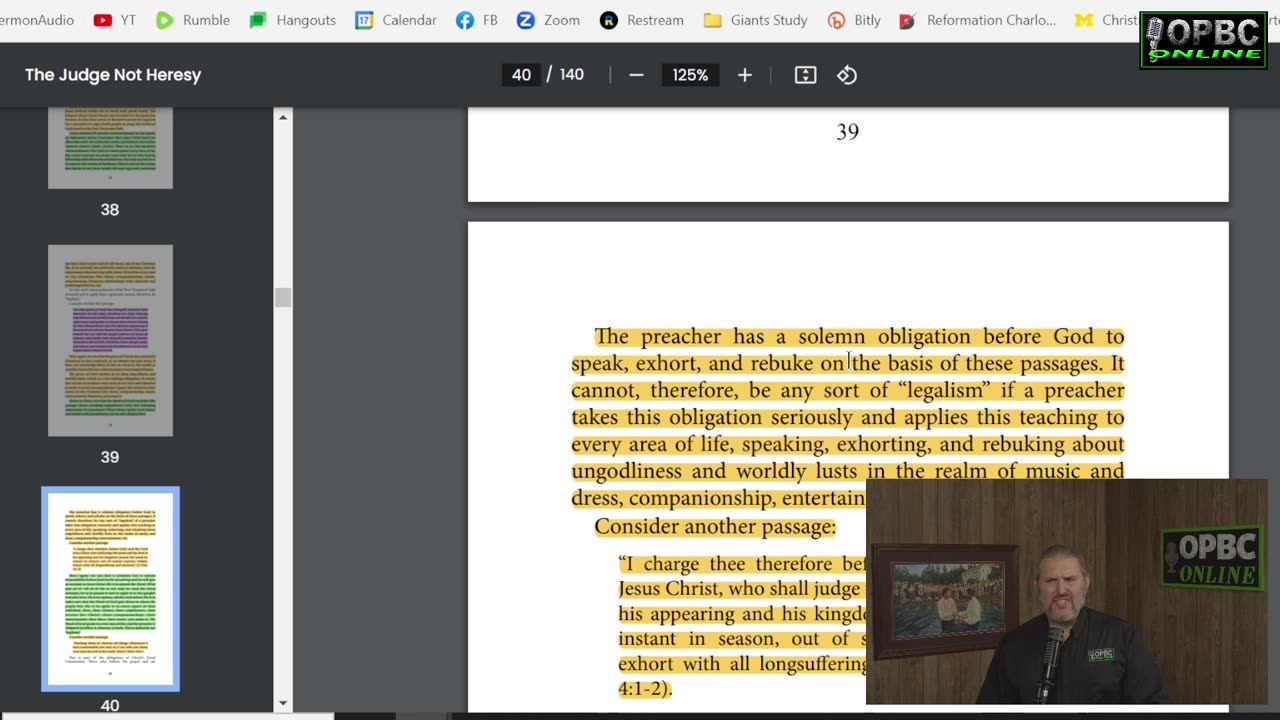Click the Facebook round icon
The width and height of the screenshot is (1280, 720).
(x=465, y=20)
